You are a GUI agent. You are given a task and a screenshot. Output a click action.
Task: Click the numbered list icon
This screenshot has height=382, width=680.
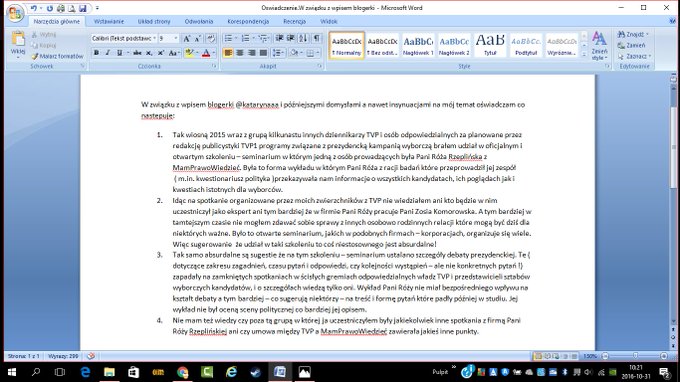pyautogui.click(x=245, y=39)
